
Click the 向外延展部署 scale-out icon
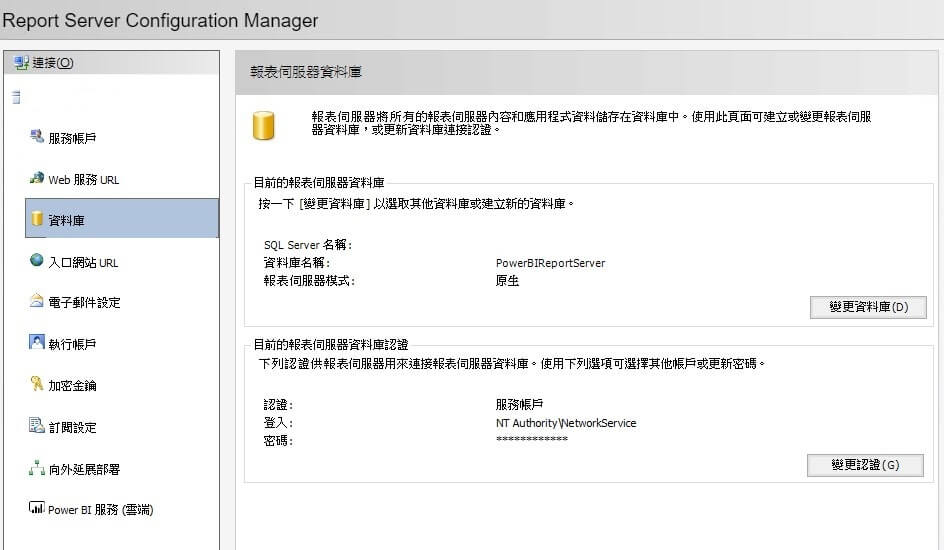[x=37, y=469]
